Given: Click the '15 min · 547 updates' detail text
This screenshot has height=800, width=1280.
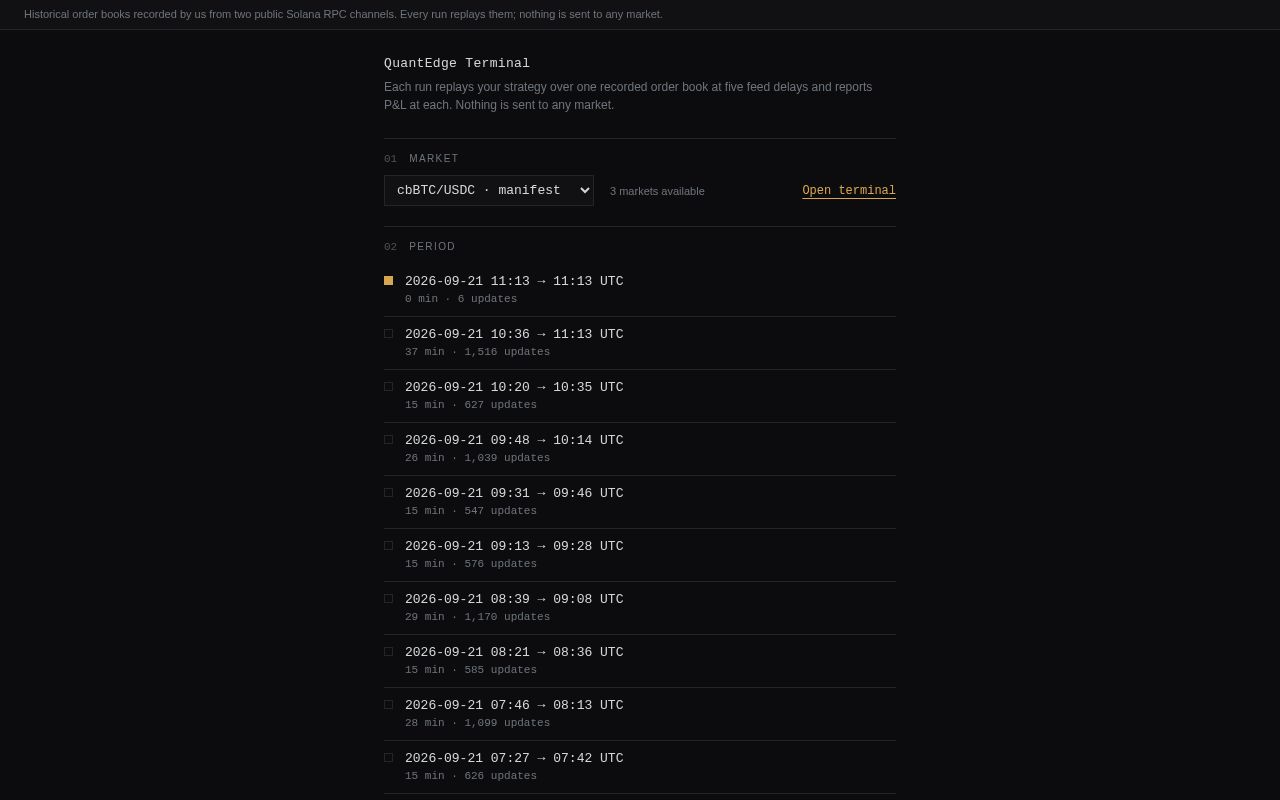Looking at the screenshot, I should pyautogui.click(x=471, y=511).
